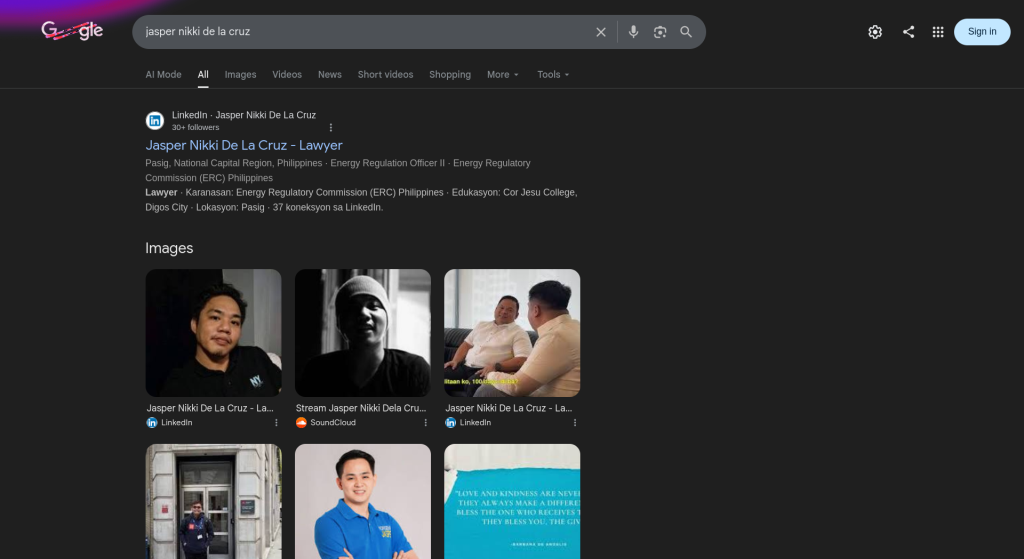Open more options for LinkedIn result
1024x559 pixels.
pyautogui.click(x=331, y=127)
